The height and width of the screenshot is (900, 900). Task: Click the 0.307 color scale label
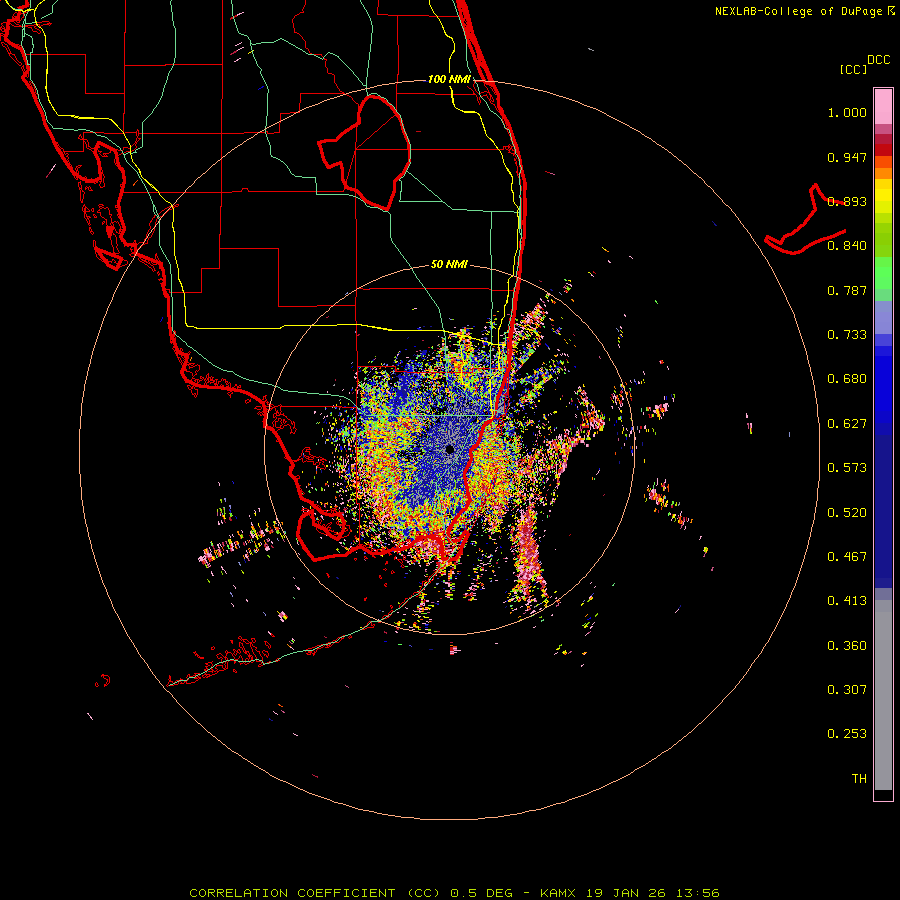(847, 690)
